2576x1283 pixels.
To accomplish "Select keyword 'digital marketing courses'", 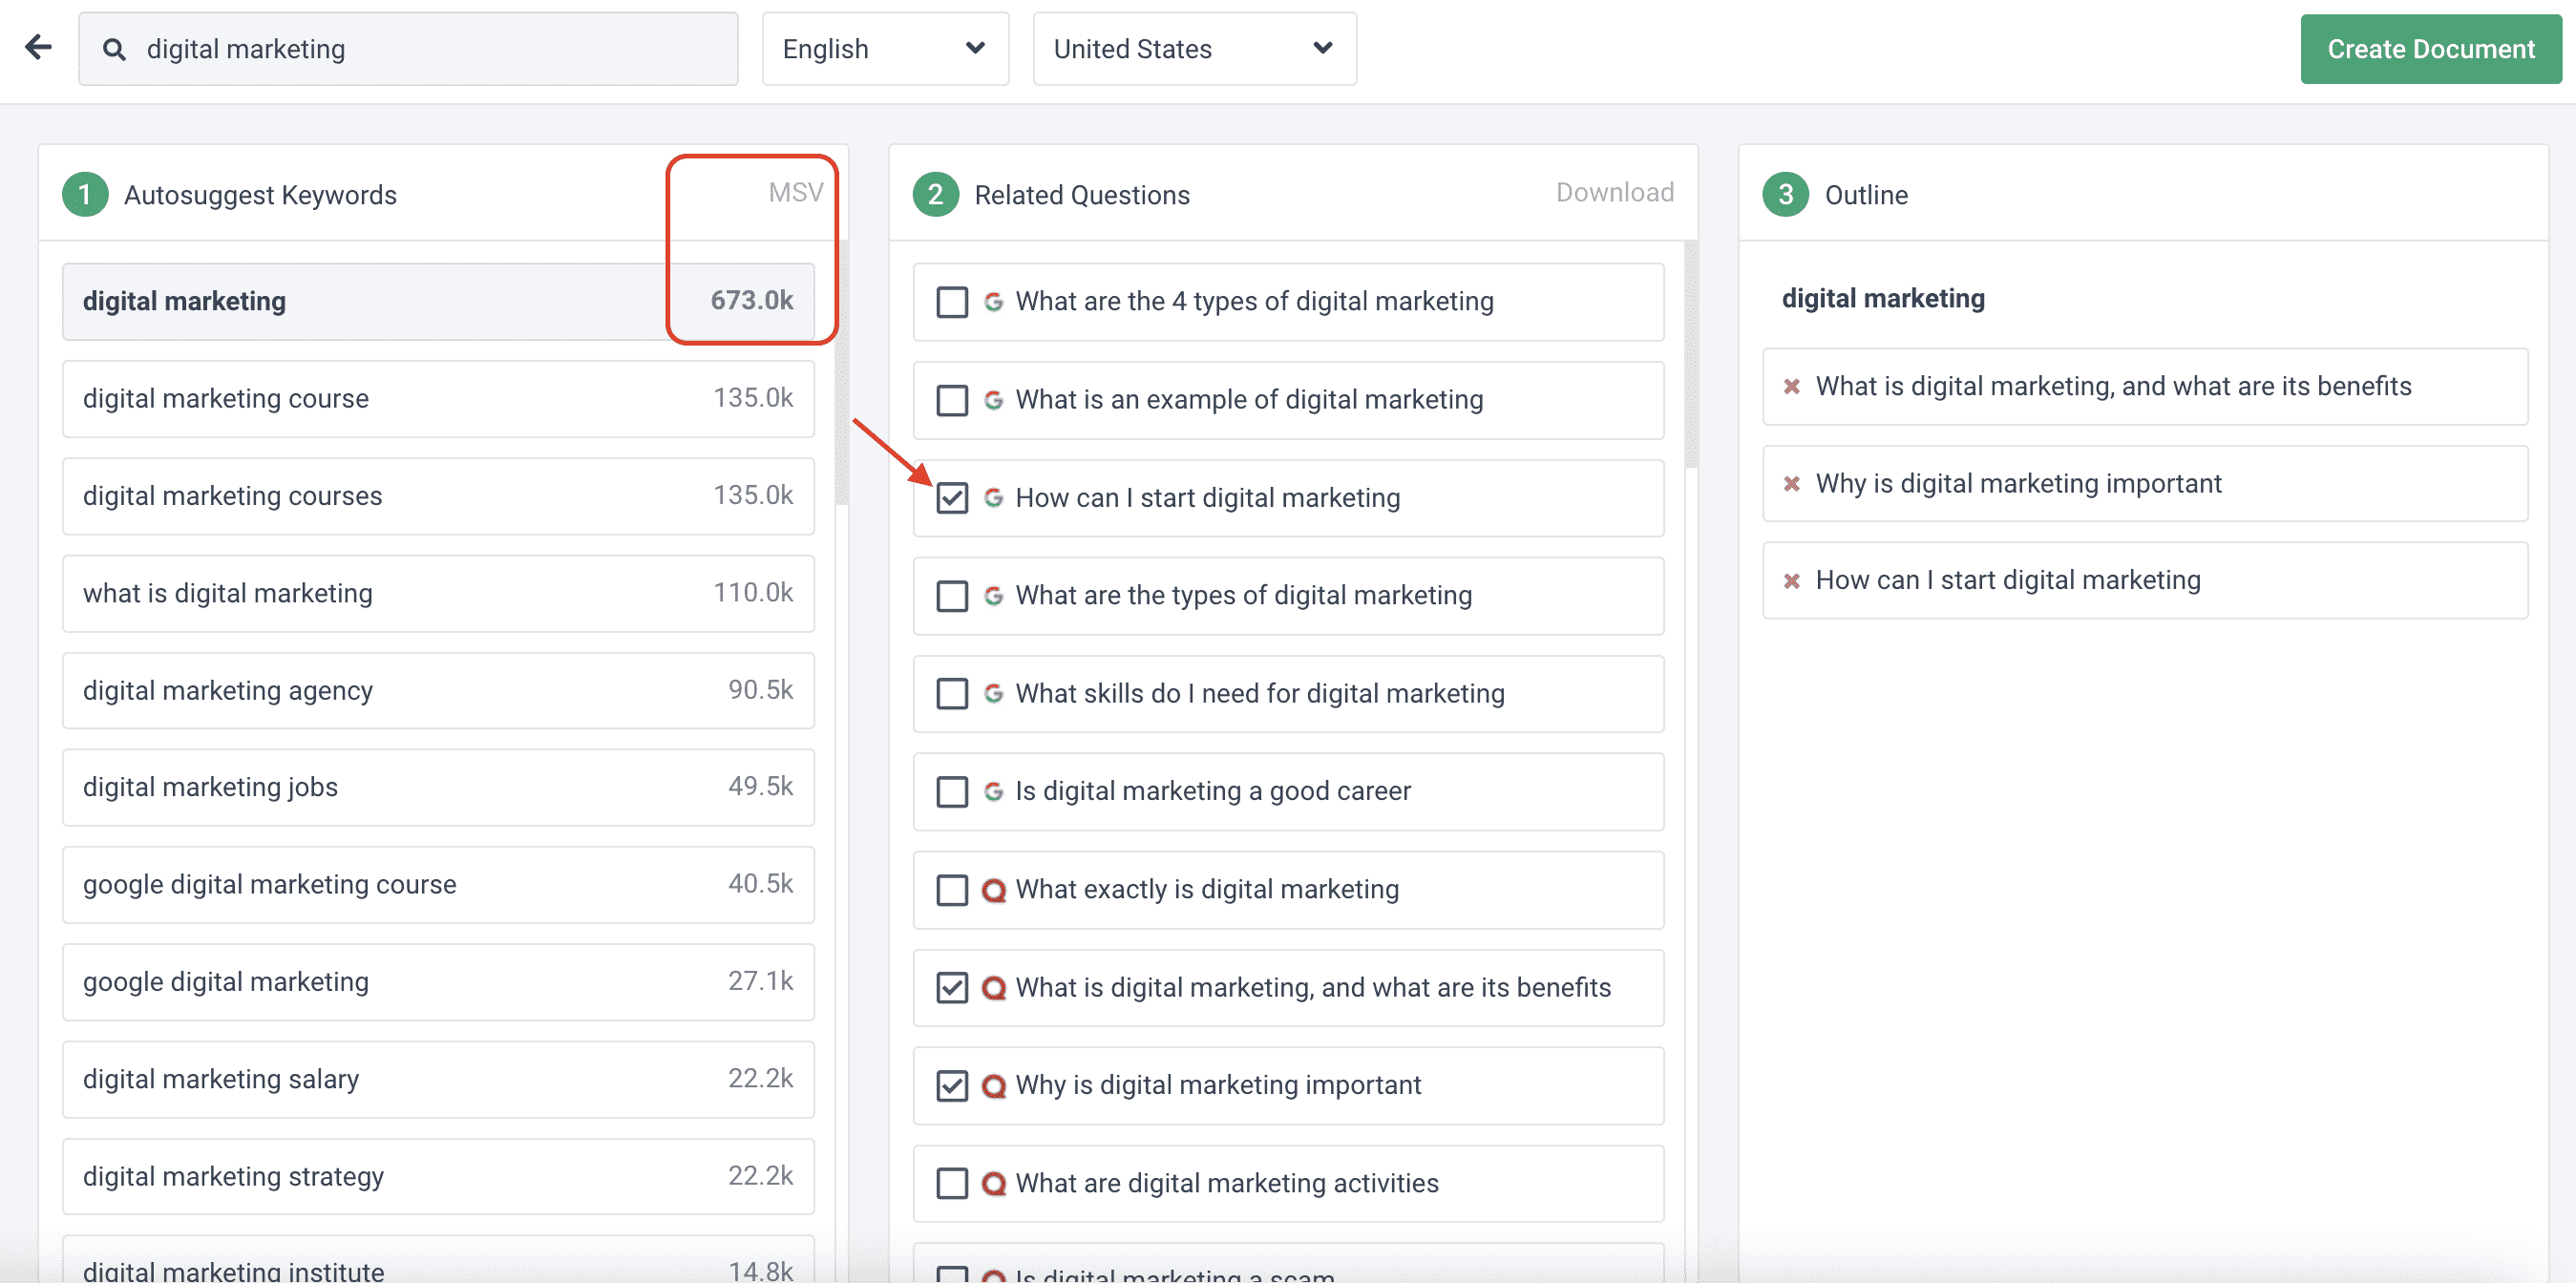I will (438, 496).
